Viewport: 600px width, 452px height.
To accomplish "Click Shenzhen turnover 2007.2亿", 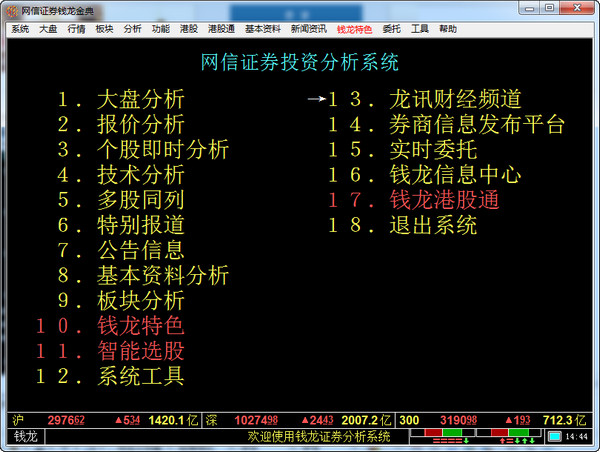I will point(366,420).
